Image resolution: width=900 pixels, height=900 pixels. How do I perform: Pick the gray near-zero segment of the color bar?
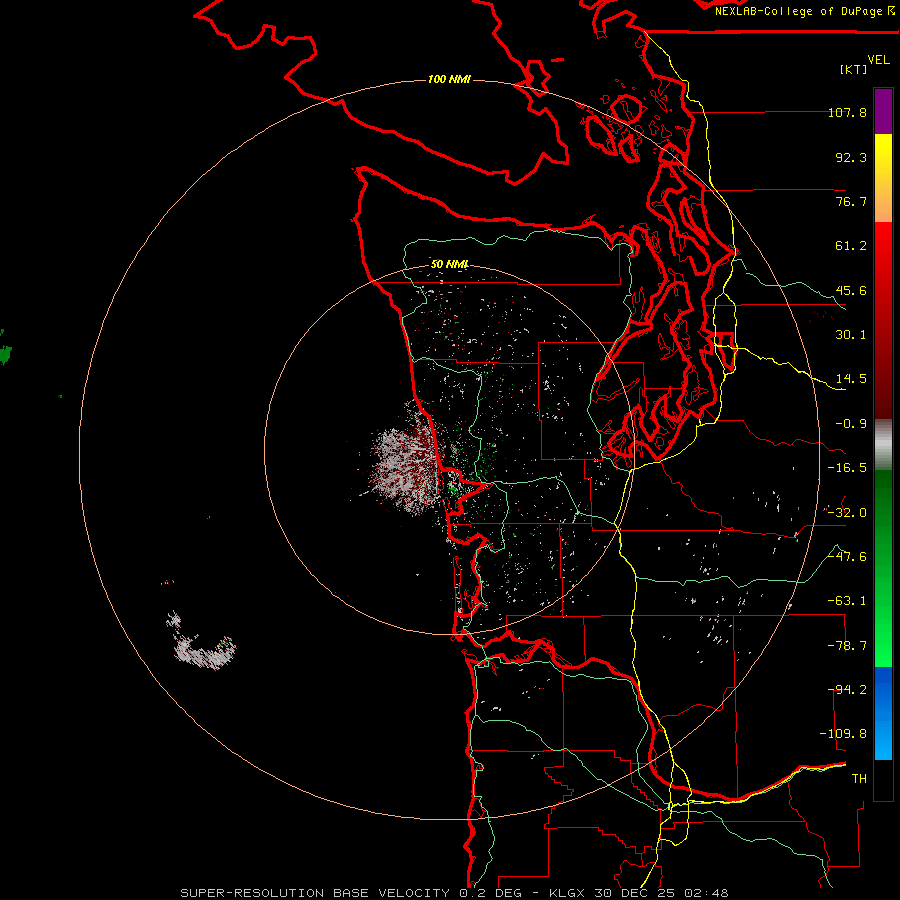pos(883,444)
